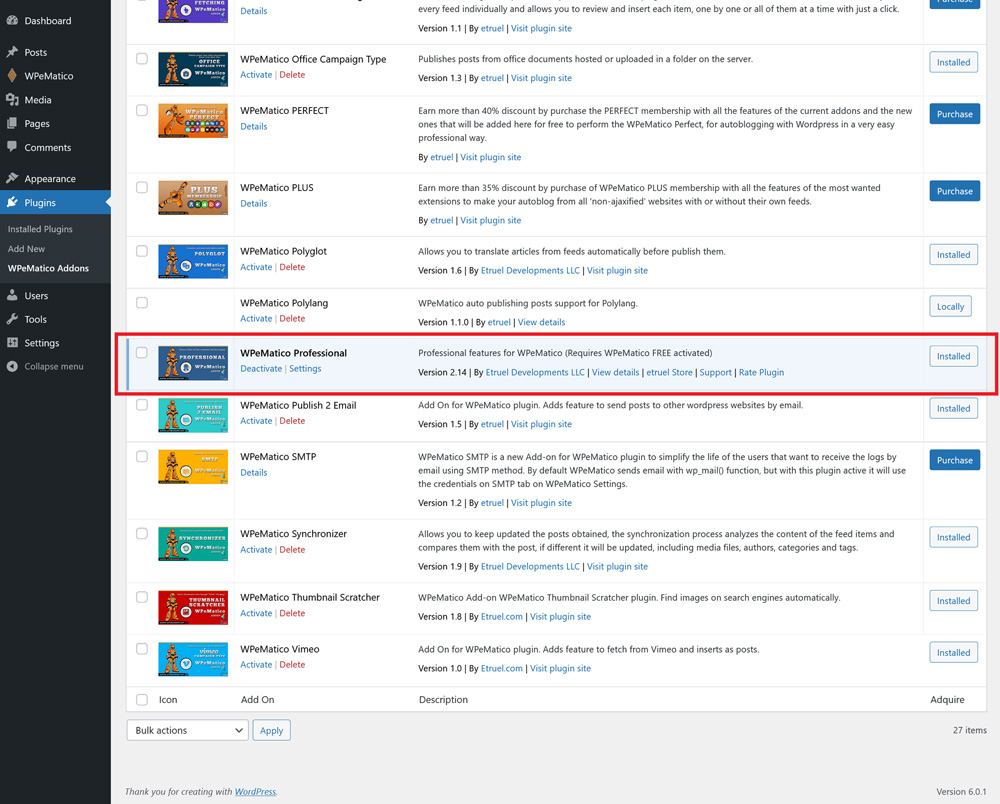Screen dimensions: 1000x804
Task: Open etruel Store link in Professional row
Action: point(669,372)
